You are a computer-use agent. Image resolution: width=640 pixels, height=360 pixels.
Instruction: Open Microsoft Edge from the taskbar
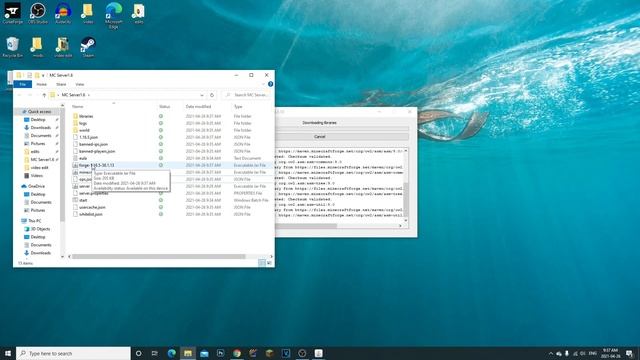click(171, 353)
